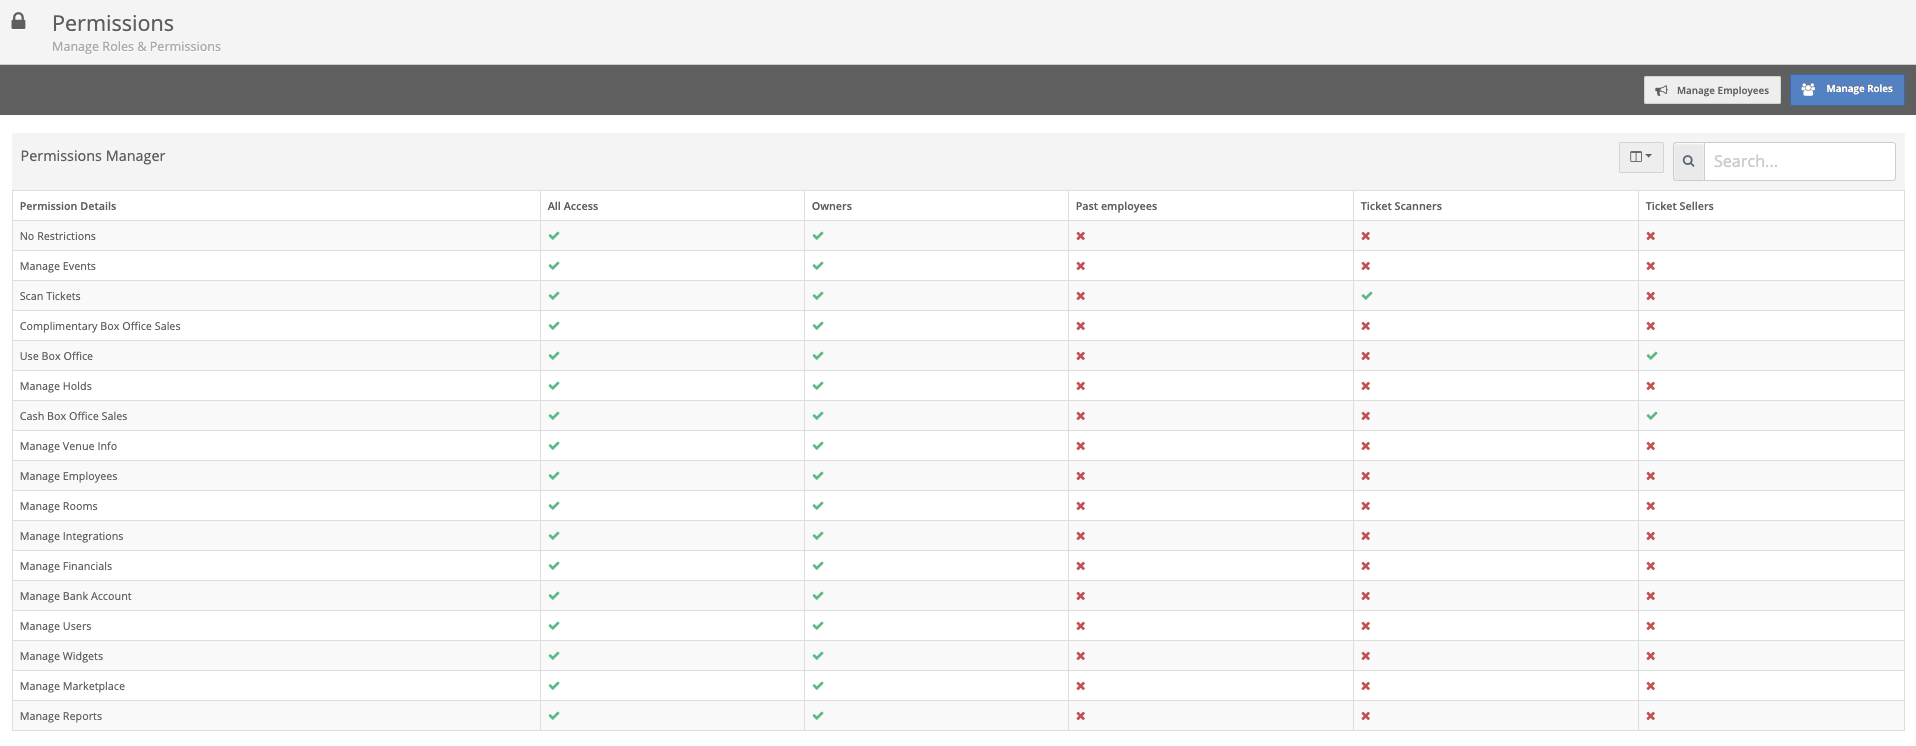
Task: Click Manage Holds check under Owners
Action: pyautogui.click(x=818, y=386)
